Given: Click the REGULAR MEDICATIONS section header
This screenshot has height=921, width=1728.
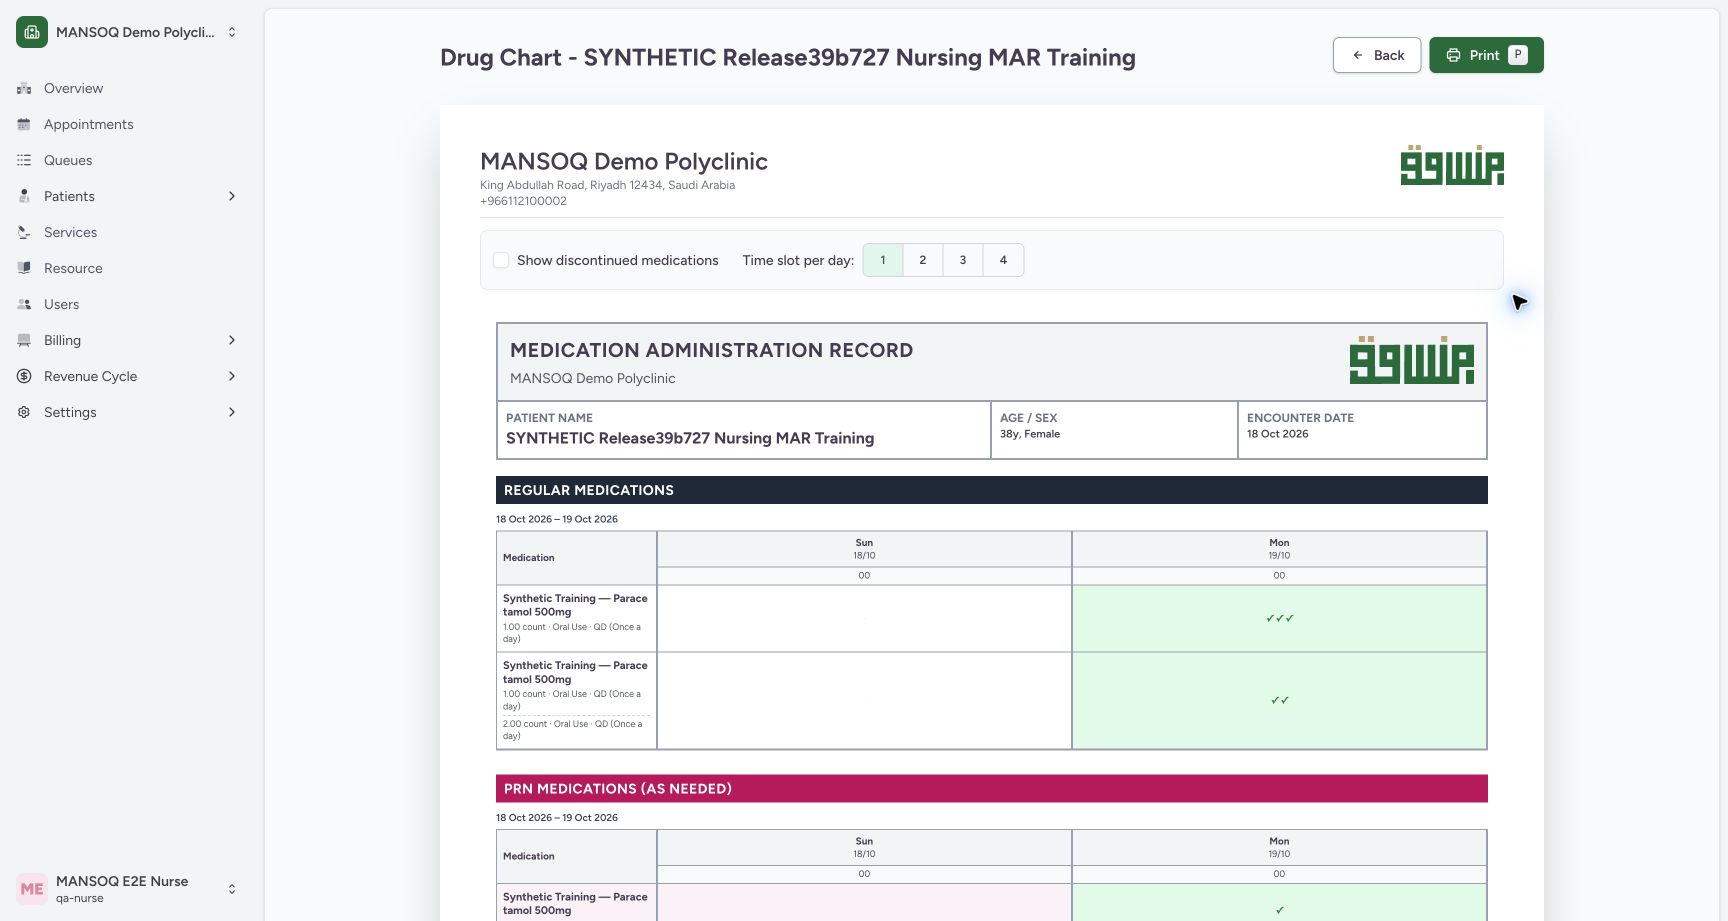Looking at the screenshot, I should tap(992, 490).
